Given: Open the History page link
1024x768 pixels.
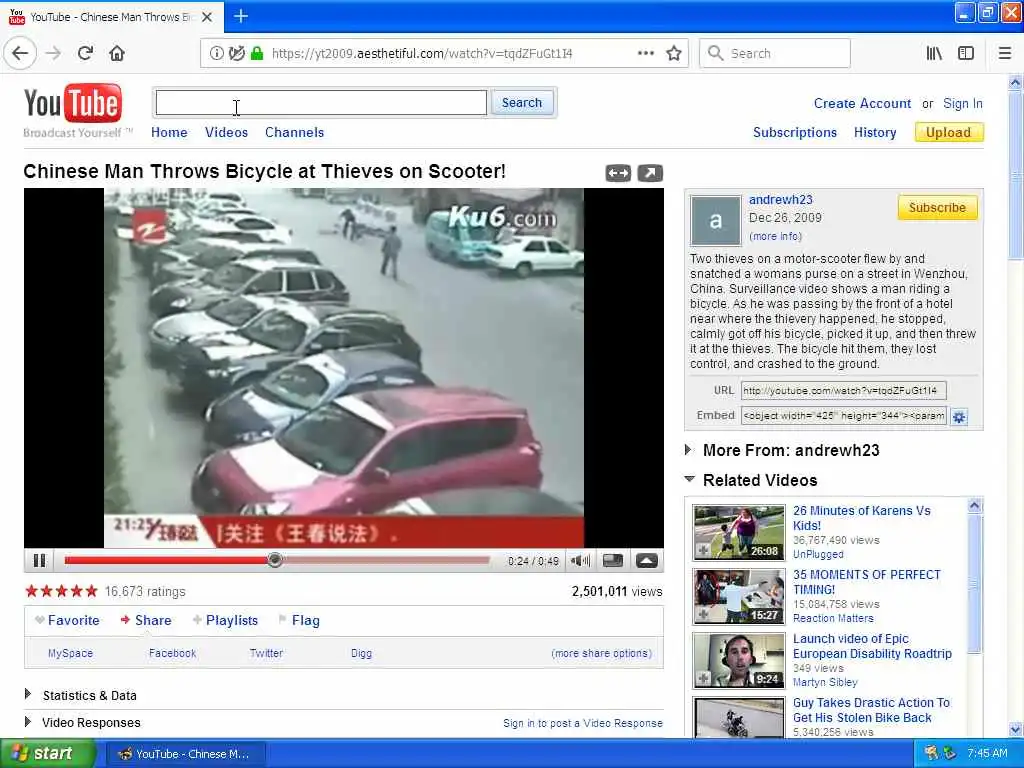Looking at the screenshot, I should (875, 132).
